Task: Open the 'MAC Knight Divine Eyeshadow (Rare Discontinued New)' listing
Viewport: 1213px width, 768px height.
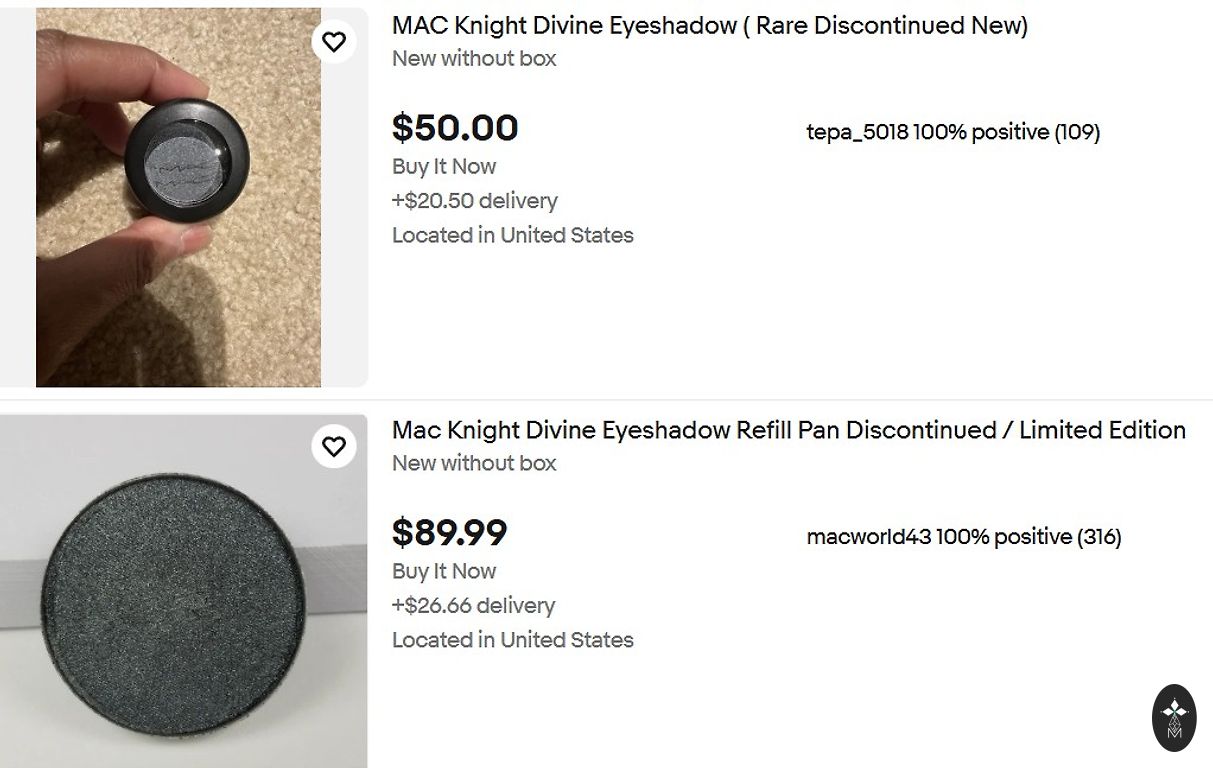Action: click(709, 26)
